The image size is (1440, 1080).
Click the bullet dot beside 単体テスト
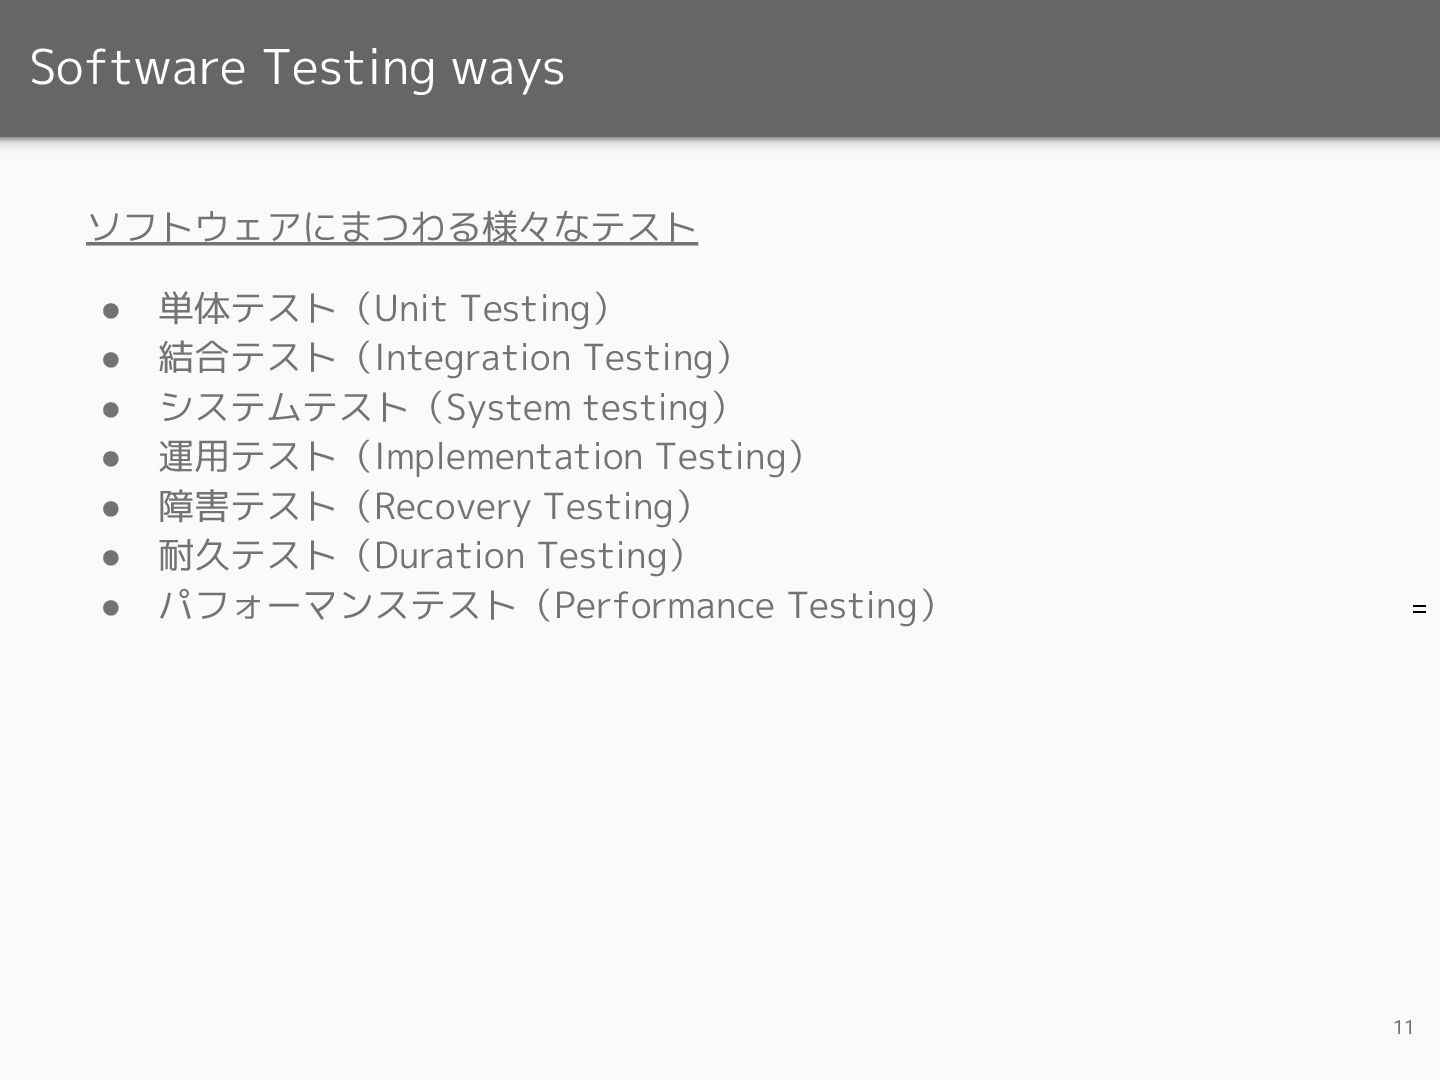click(111, 310)
